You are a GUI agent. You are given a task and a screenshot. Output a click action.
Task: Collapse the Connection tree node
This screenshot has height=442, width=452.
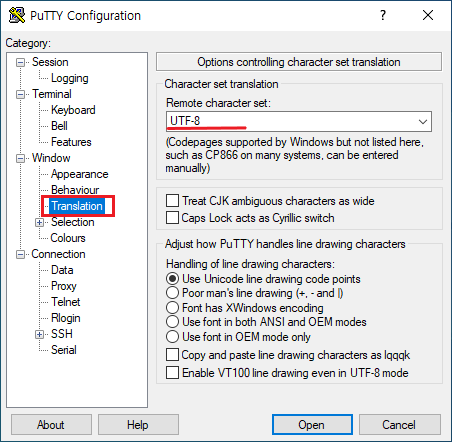click(21, 255)
